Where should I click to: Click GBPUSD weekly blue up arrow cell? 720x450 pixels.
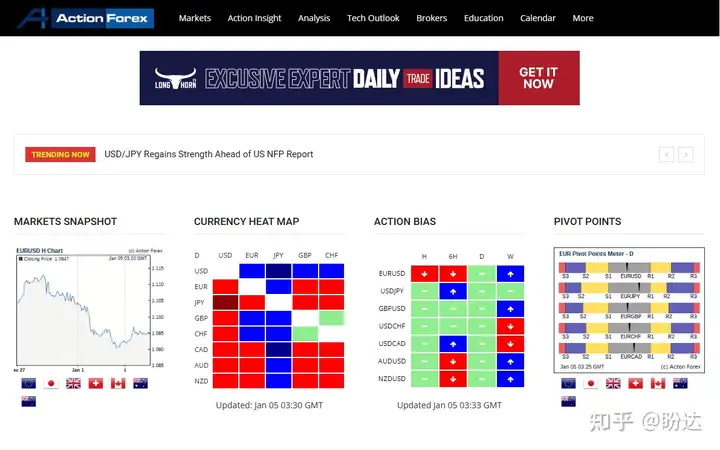tap(510, 309)
